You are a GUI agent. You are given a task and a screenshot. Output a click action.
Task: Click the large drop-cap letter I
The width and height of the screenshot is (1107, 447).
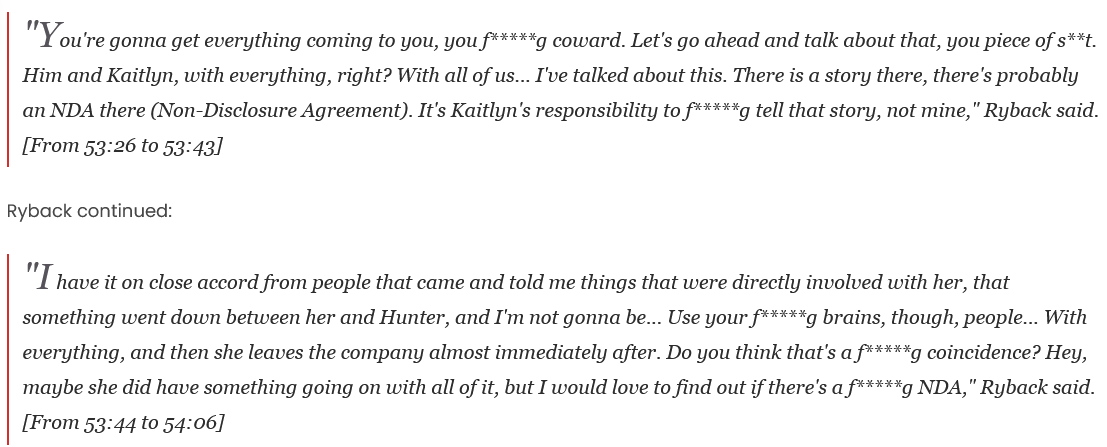click(x=45, y=277)
